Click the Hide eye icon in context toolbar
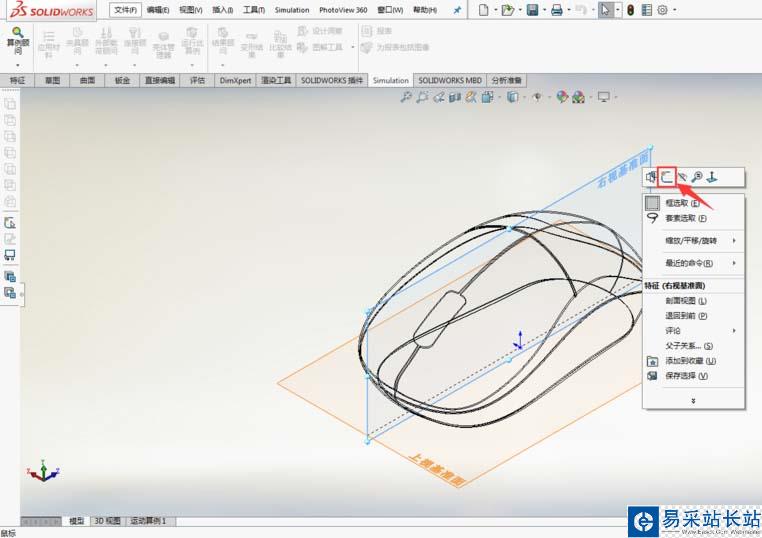Viewport: 762px width, 538px height. (682, 177)
